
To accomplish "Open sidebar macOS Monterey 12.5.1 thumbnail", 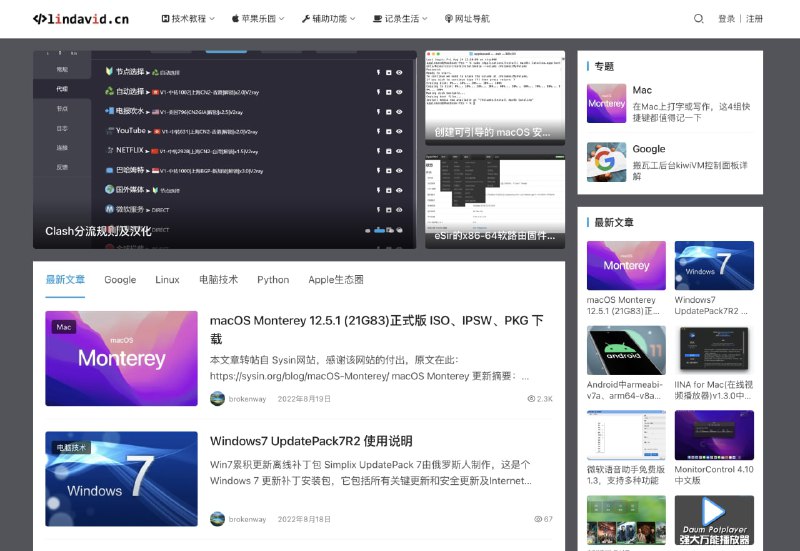I will pyautogui.click(x=626, y=265).
